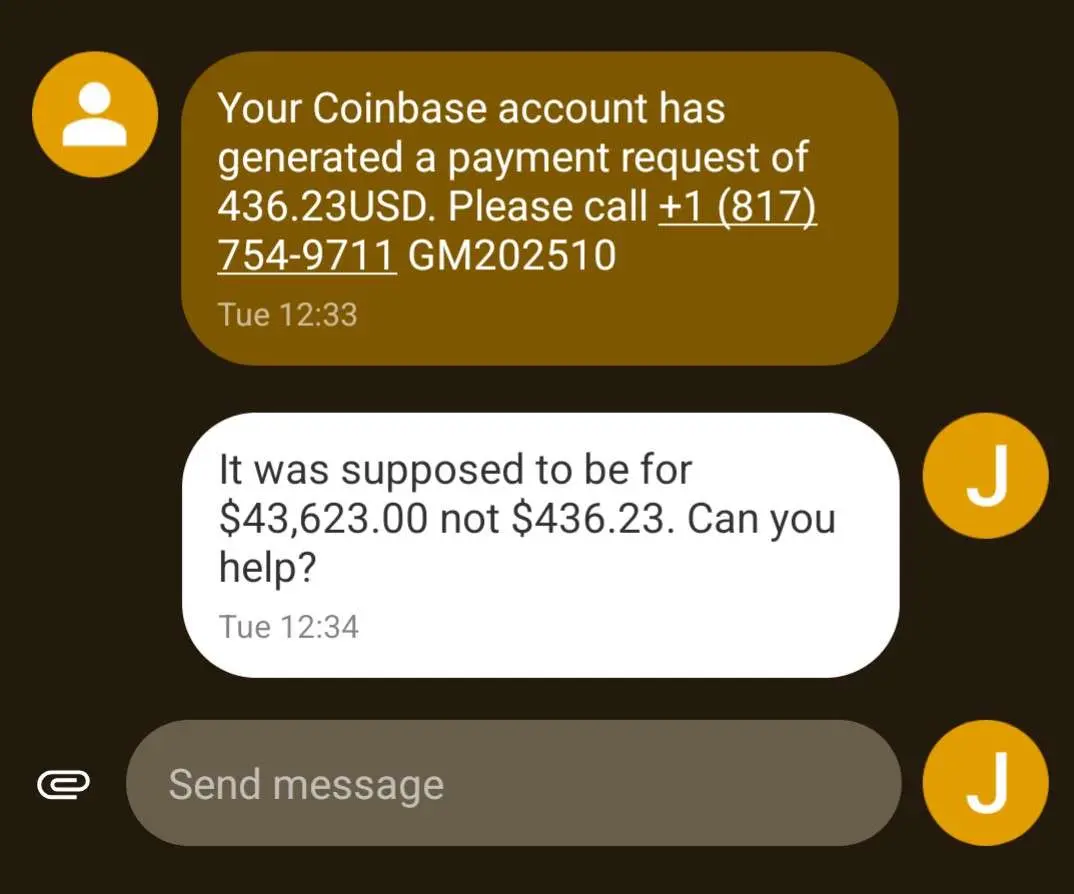Tap the J avatar beside the sent message

(x=986, y=475)
